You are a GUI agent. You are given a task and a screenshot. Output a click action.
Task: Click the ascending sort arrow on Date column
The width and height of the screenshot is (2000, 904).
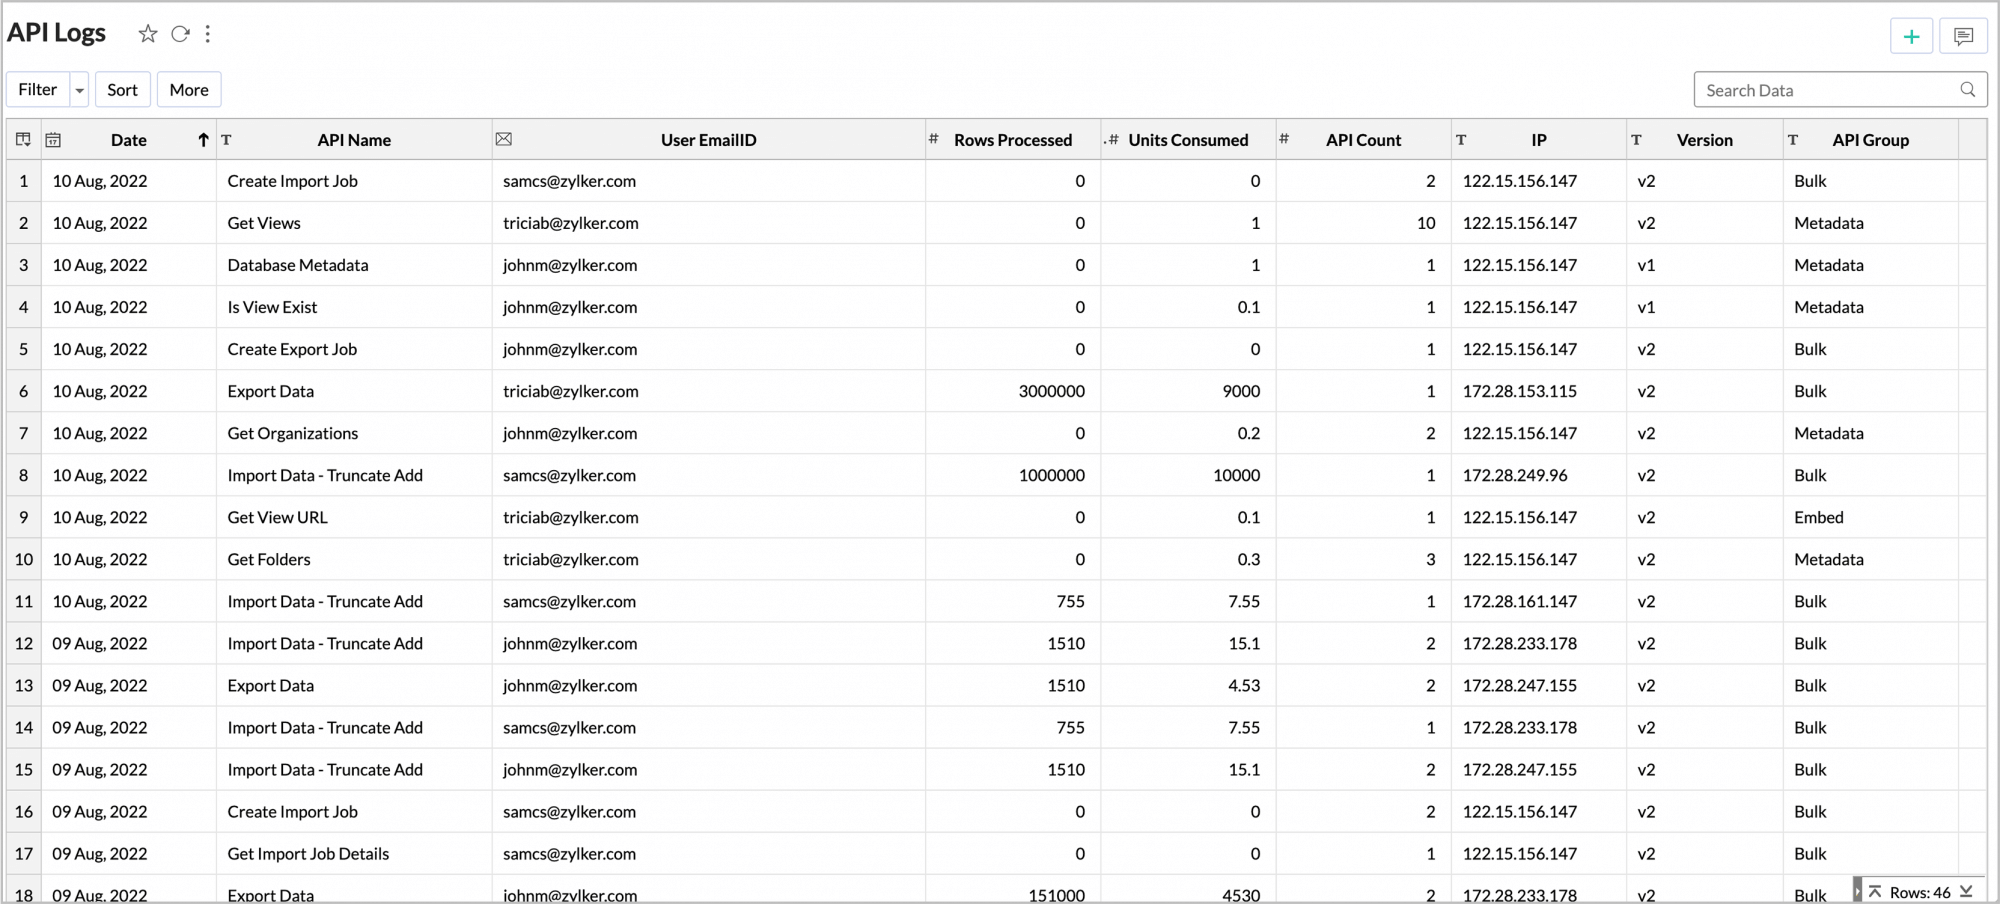[x=202, y=140]
